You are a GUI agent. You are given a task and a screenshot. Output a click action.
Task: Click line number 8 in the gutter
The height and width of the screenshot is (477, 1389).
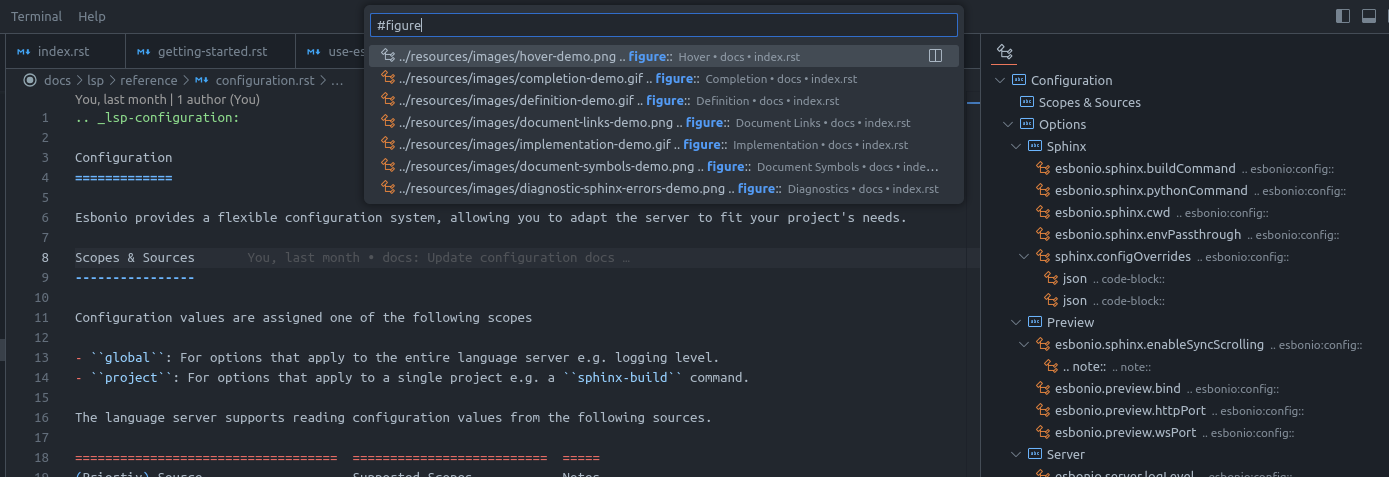coord(44,258)
